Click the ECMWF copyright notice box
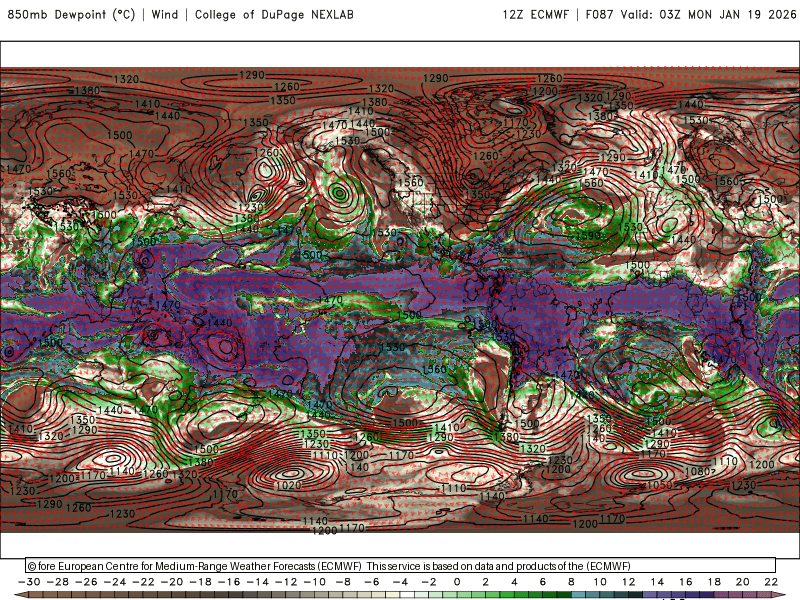 (401, 566)
